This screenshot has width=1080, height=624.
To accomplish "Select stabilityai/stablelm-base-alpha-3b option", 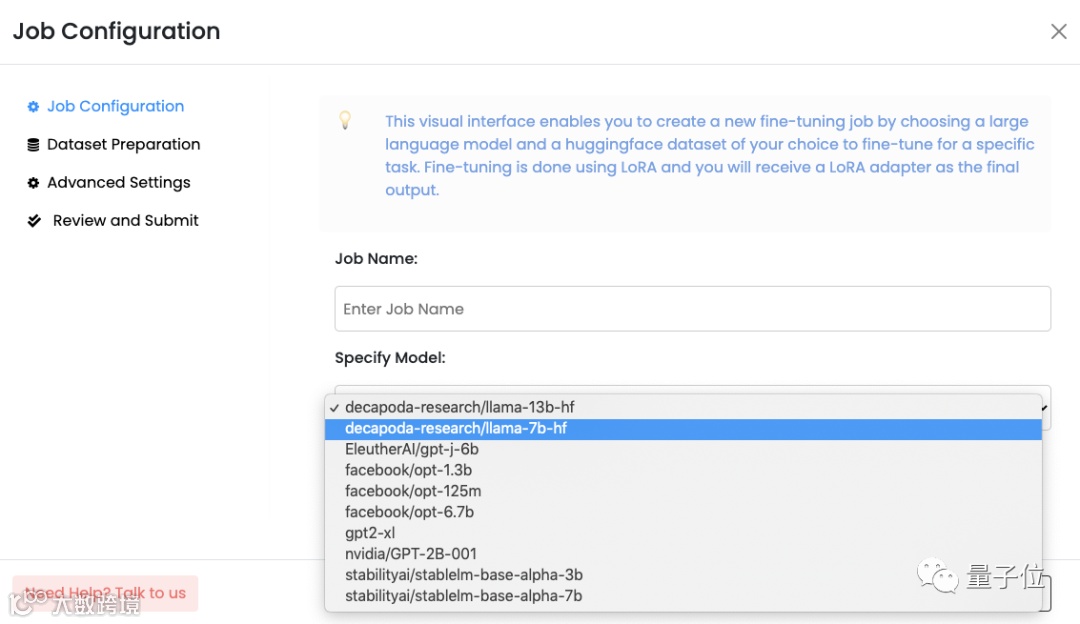I will point(464,576).
